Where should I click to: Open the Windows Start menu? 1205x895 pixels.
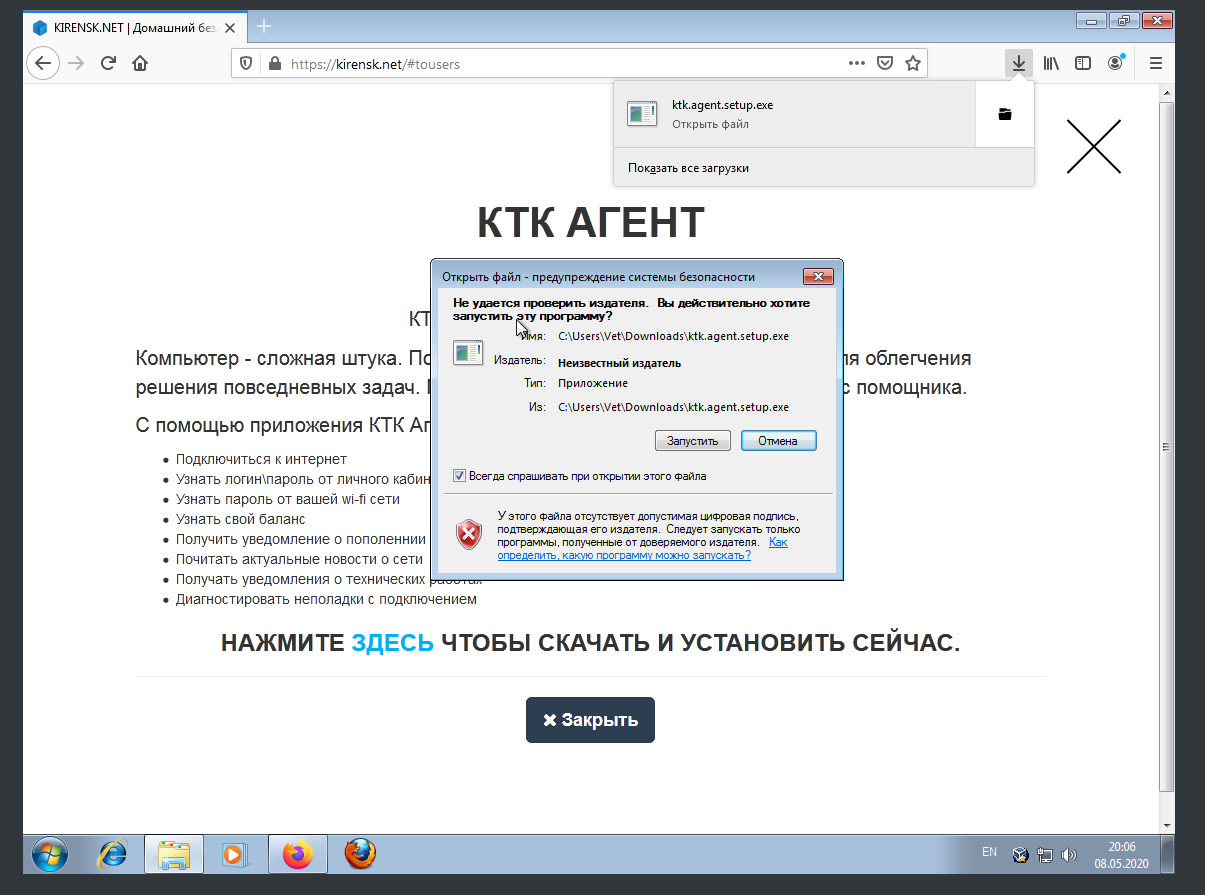(50, 854)
